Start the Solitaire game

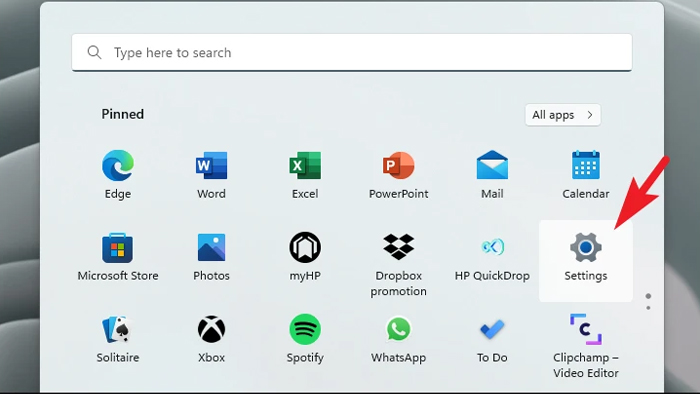click(118, 339)
